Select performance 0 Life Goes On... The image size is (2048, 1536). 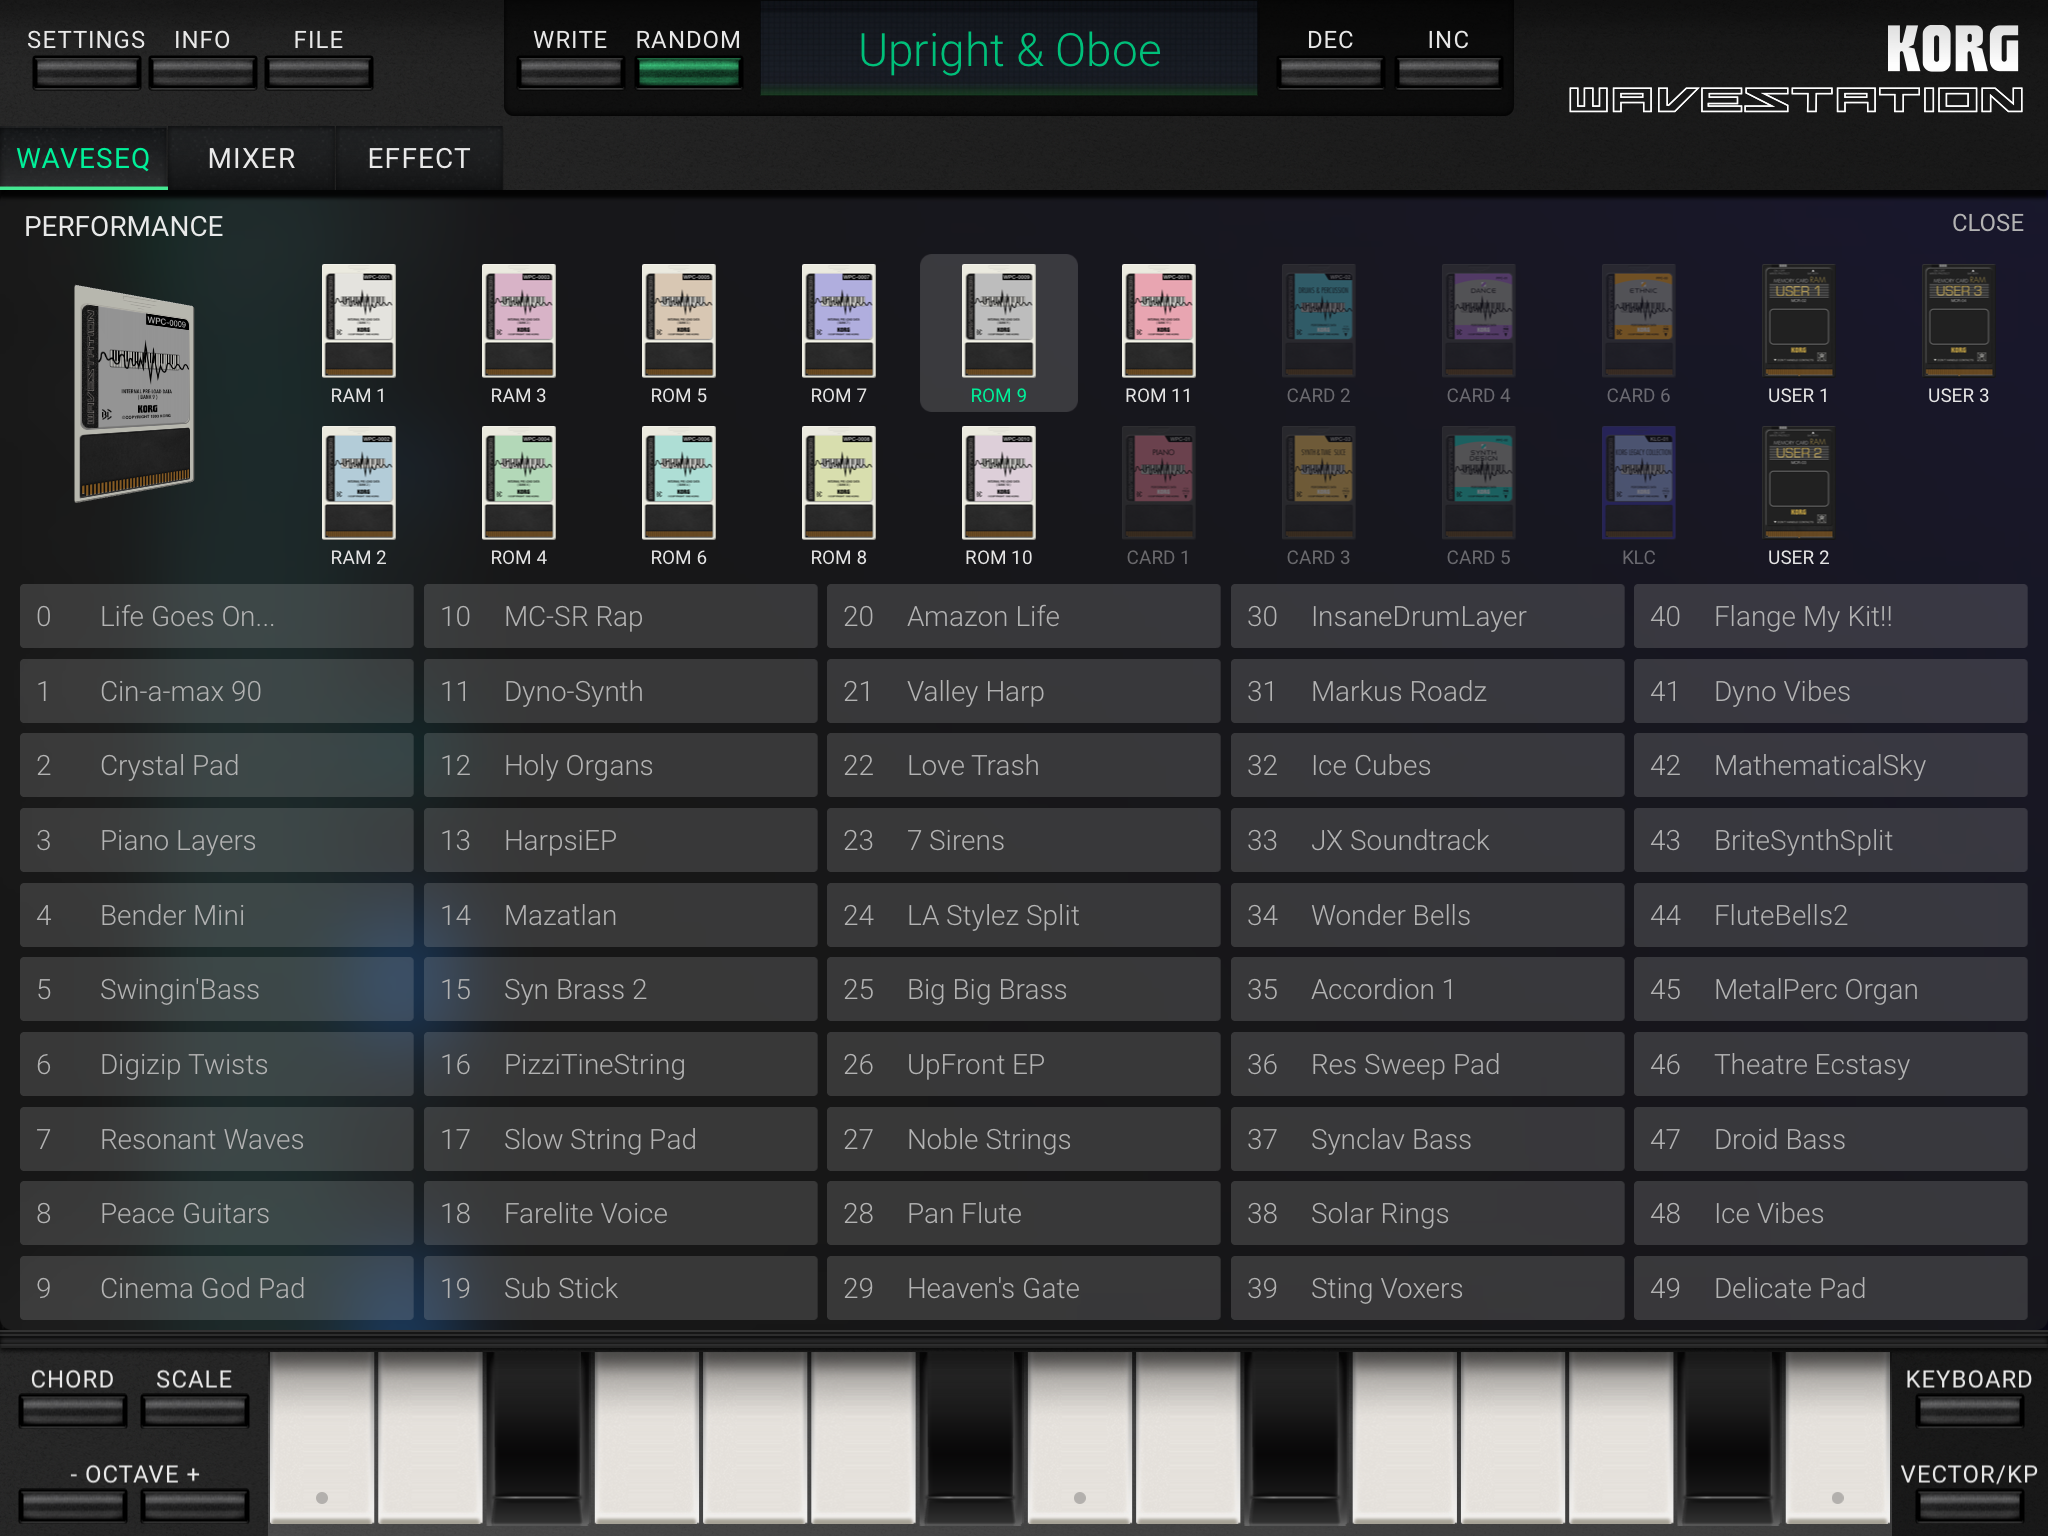pos(216,616)
